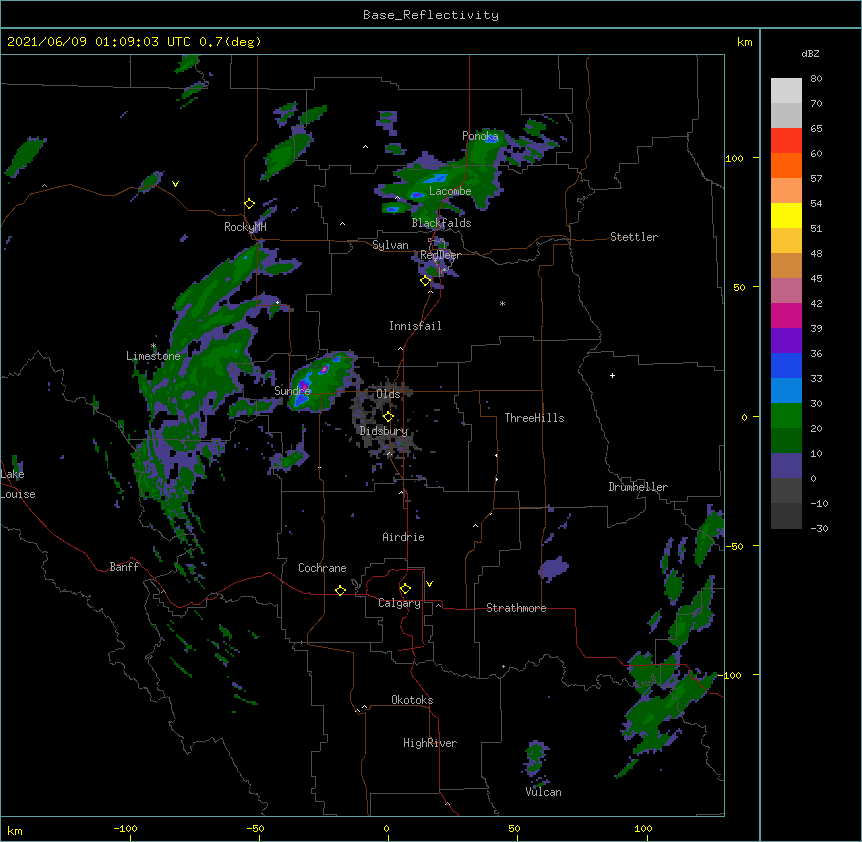This screenshot has height=842, width=862.
Task: Click the purple echo blob northeast of Strathmore
Action: [553, 568]
